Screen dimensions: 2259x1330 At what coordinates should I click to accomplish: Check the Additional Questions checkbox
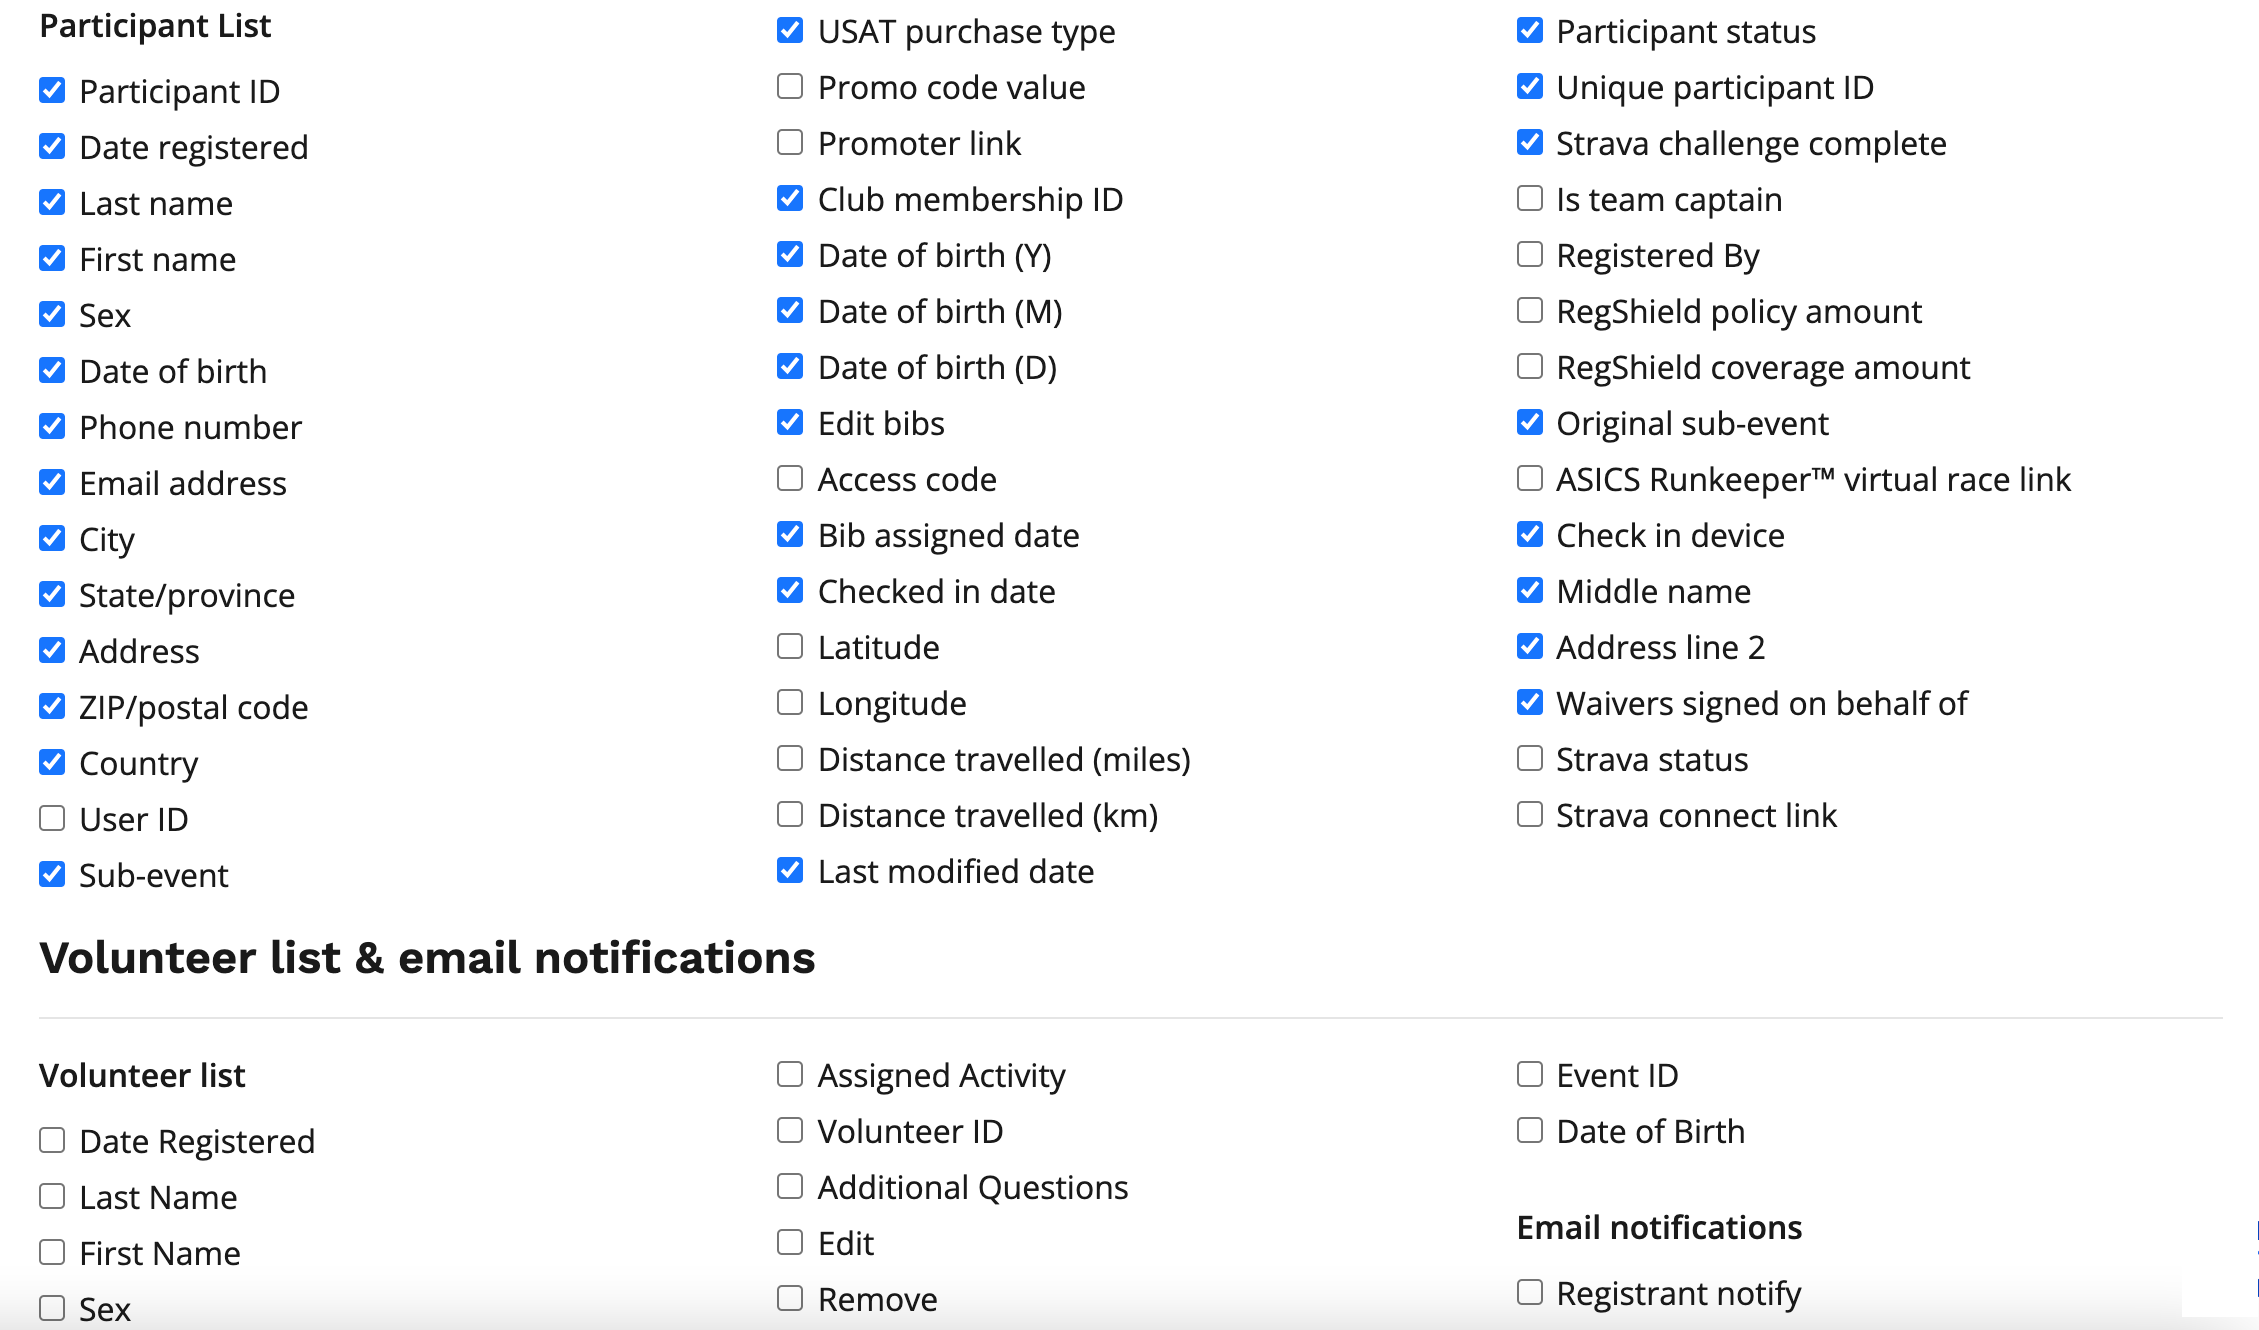coord(790,1187)
